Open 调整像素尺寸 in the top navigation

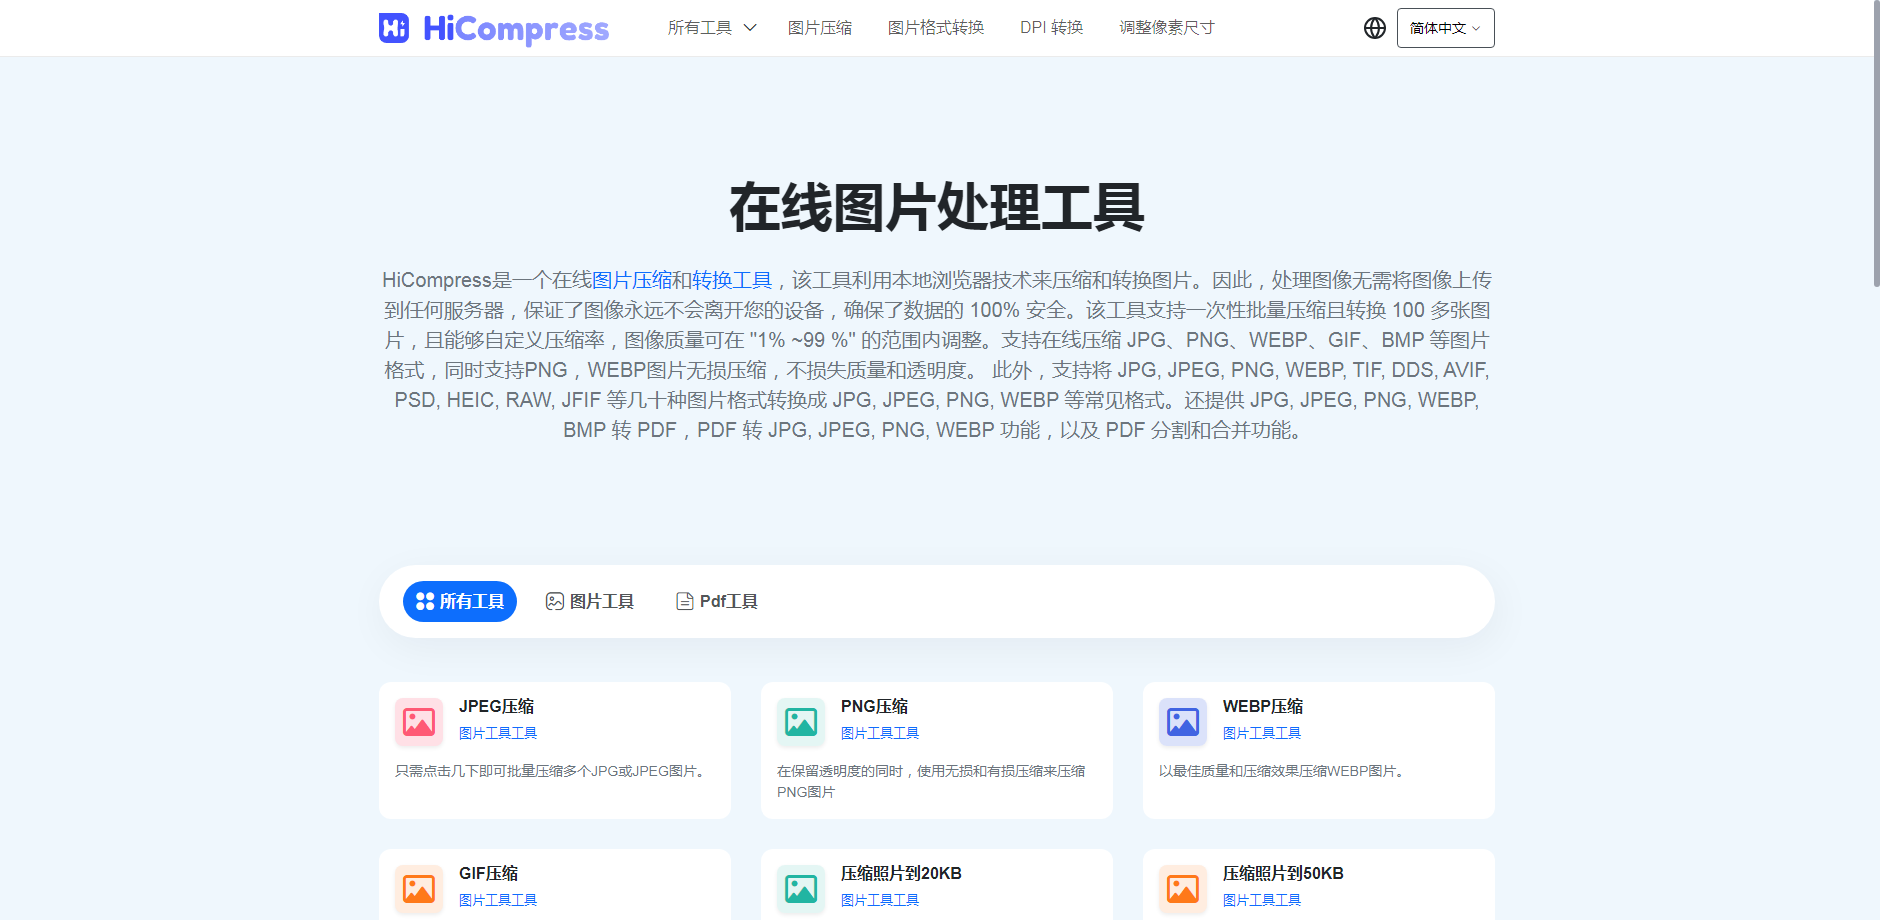coord(1167,28)
